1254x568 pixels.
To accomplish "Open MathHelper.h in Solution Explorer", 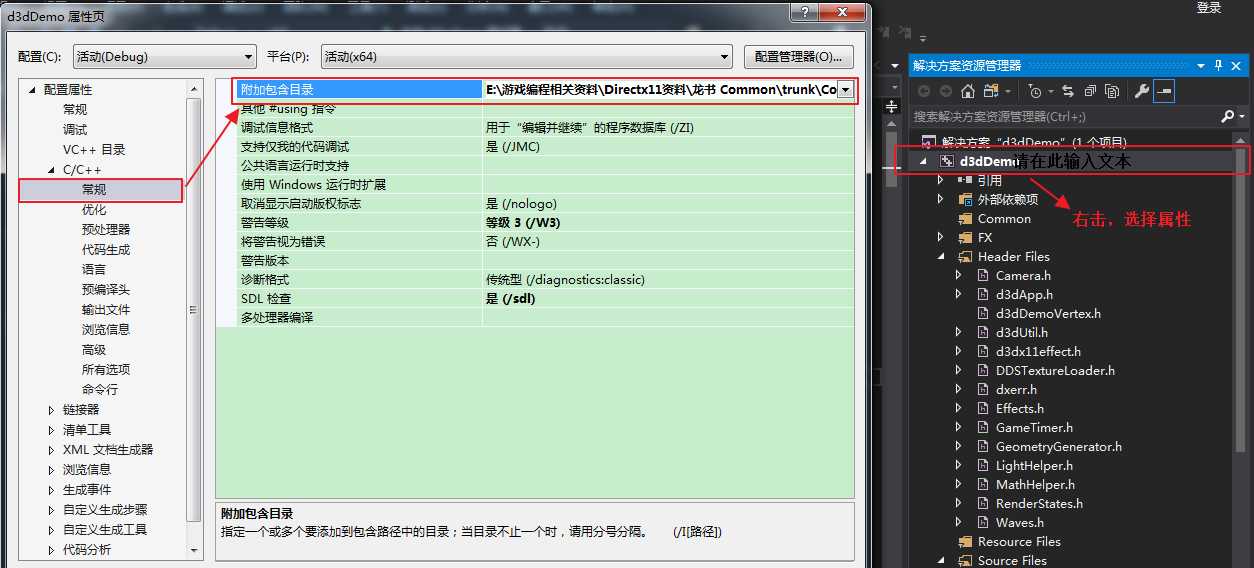I will coord(1035,484).
